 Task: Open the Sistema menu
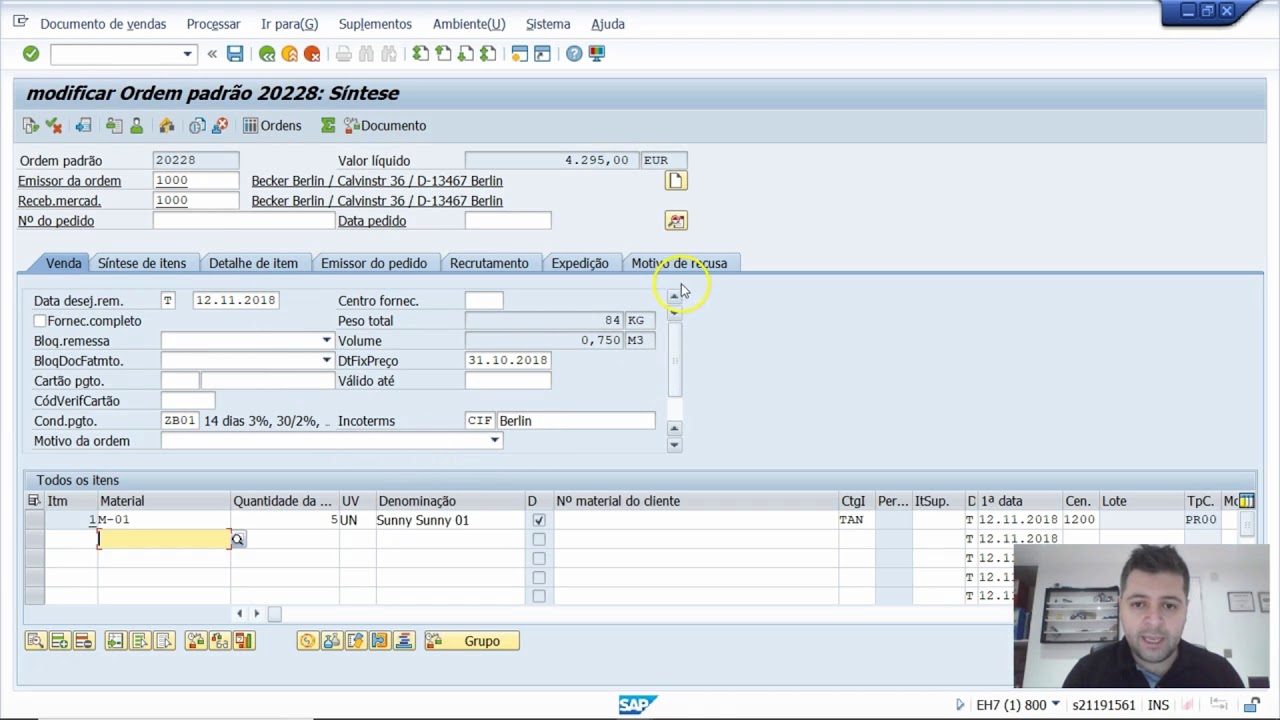[x=548, y=24]
